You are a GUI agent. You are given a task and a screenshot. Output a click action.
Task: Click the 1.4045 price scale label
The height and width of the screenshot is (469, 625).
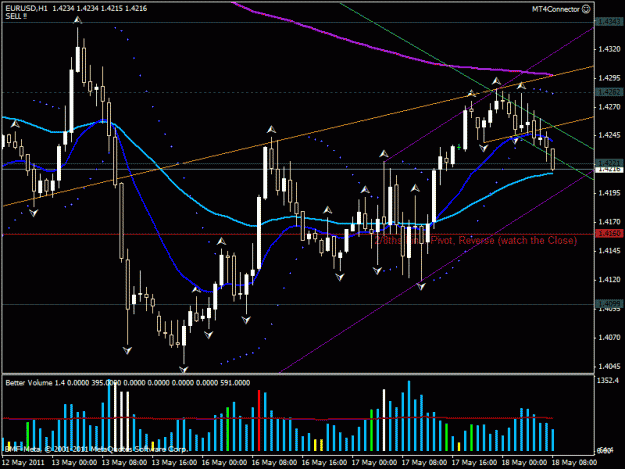tap(609, 366)
